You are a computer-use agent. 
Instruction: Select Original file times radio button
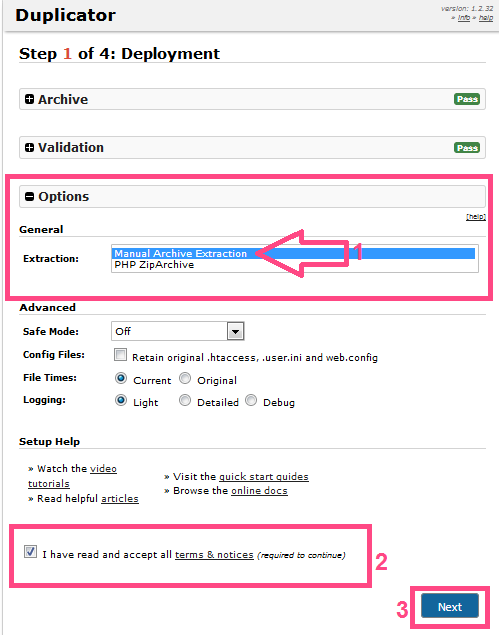[185, 378]
